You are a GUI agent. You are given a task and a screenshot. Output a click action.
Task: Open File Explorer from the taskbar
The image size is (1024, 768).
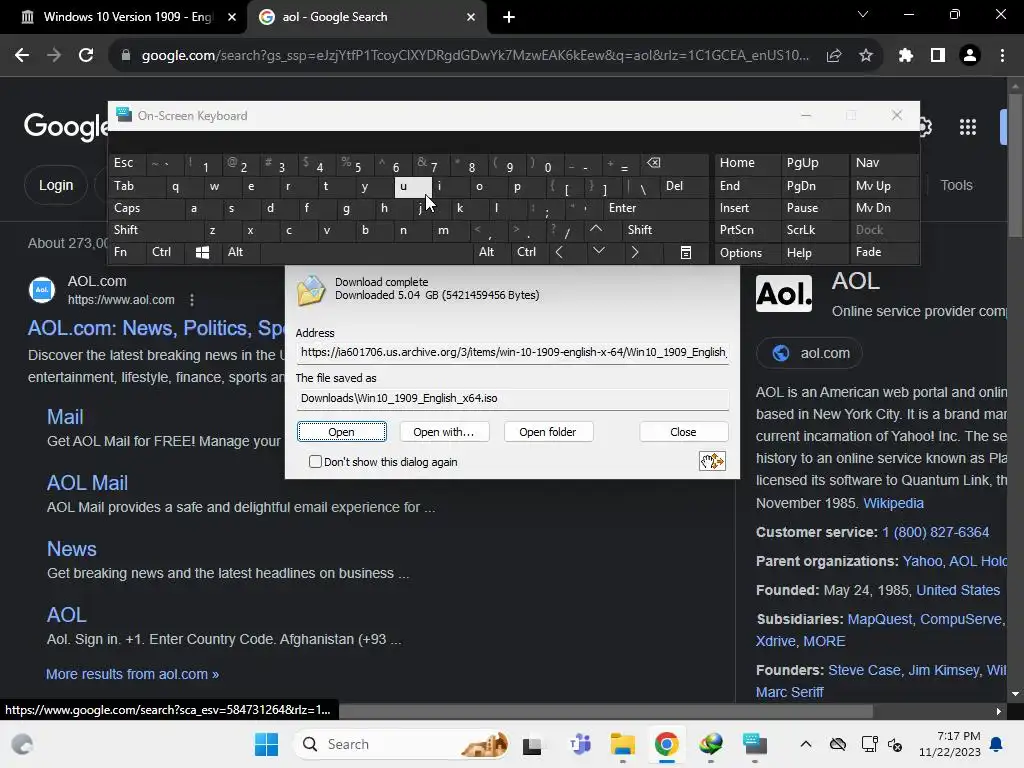622,744
